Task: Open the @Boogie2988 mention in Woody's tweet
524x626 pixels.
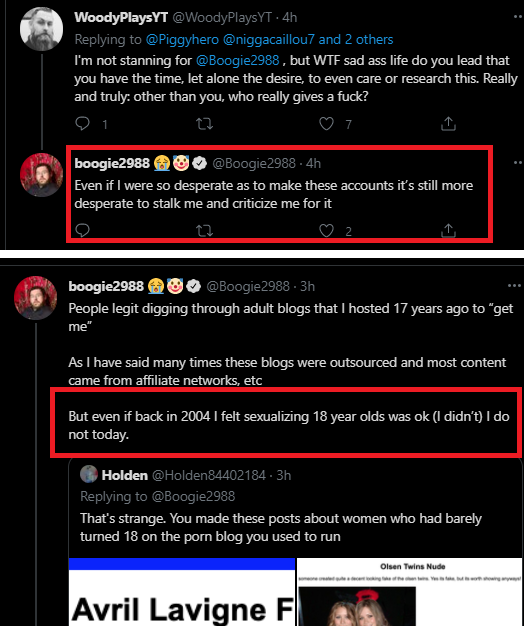Action: 237,60
